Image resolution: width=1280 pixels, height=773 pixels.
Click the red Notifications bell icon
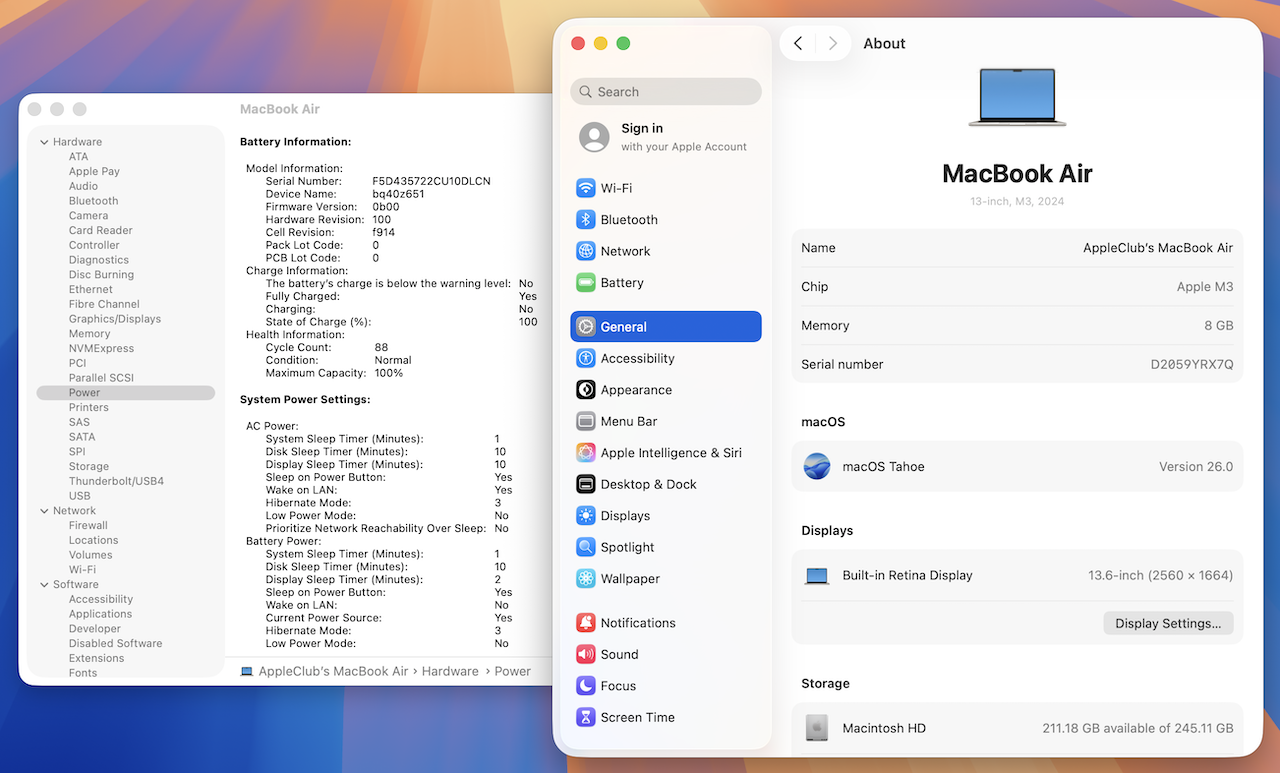point(586,623)
